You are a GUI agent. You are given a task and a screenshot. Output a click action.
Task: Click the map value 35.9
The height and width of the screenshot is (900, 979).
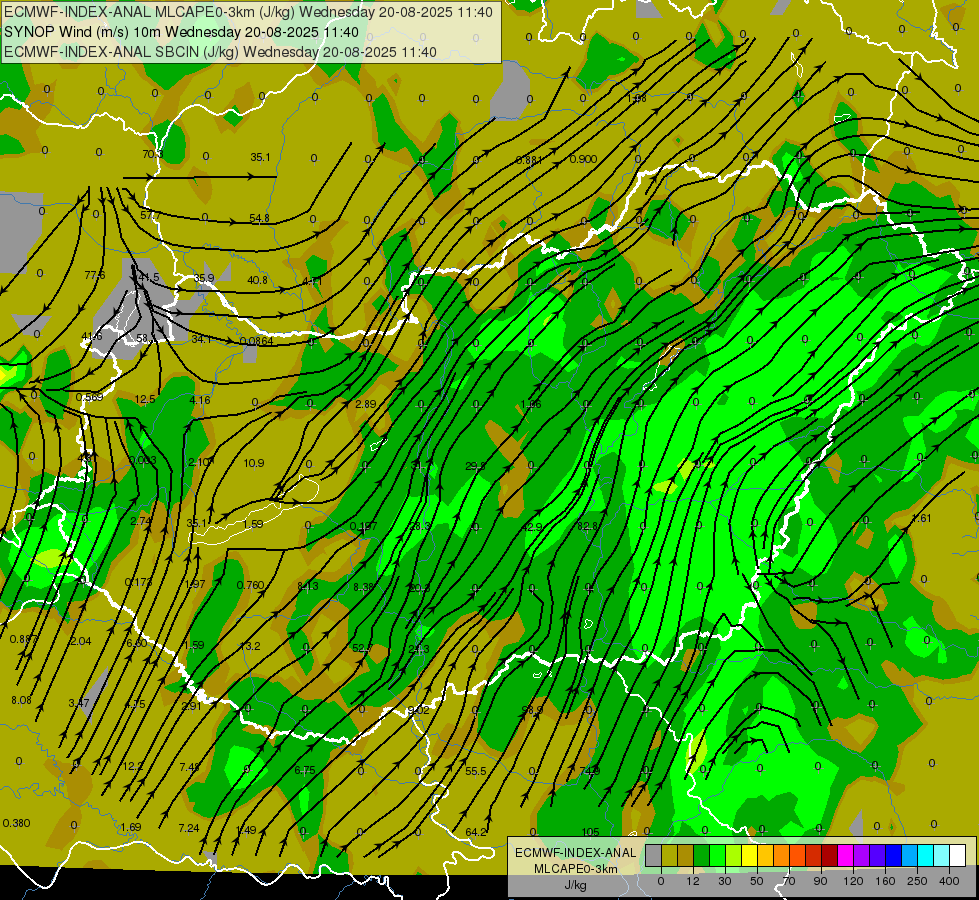pyautogui.click(x=204, y=278)
